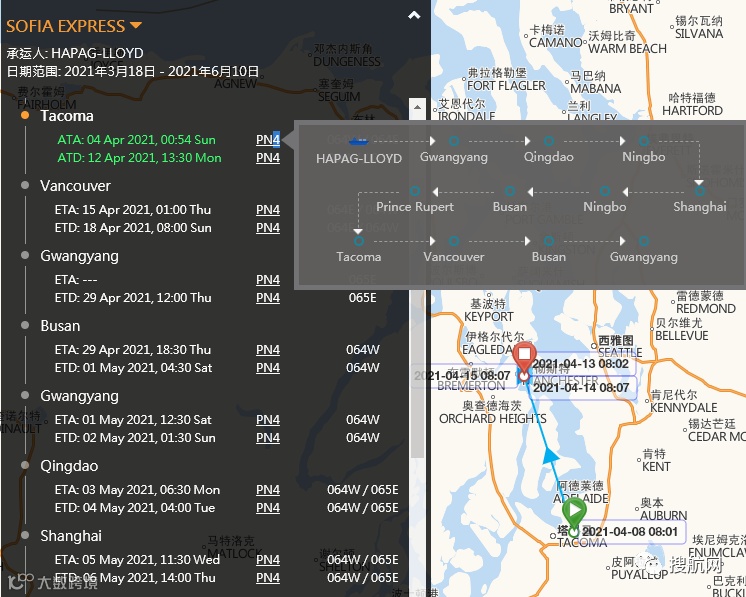746x597 pixels.
Task: Click the ATD: 12 Apr 2021, 13:30 Mon text
Action: point(139,157)
